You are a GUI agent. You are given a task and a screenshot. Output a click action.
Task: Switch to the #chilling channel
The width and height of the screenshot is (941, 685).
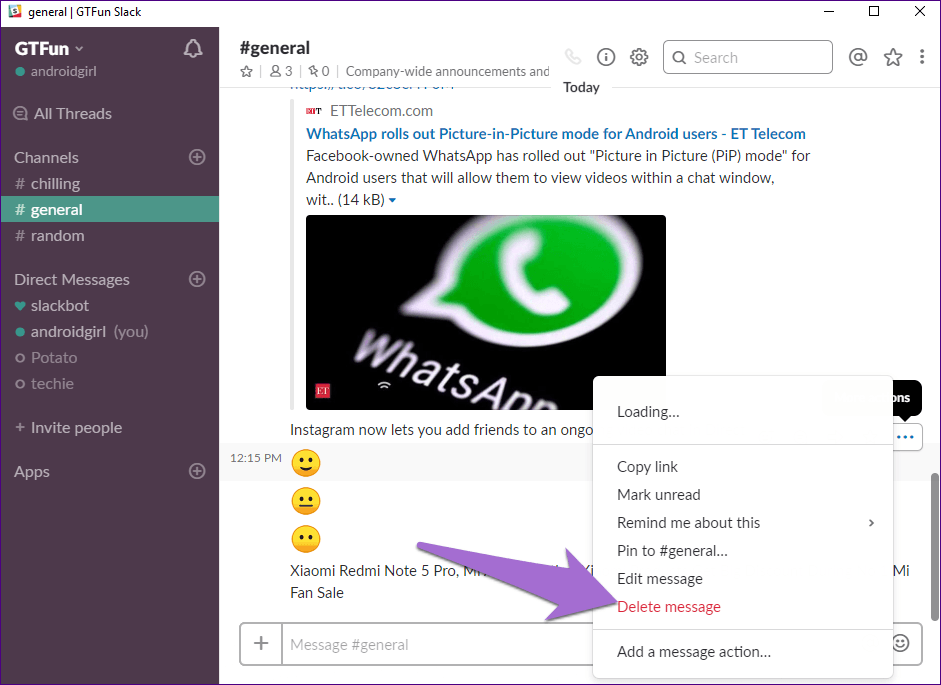click(110, 184)
